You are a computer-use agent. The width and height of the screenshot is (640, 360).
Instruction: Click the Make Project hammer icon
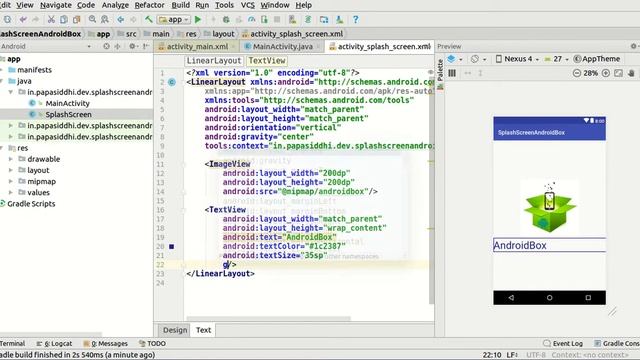click(149, 19)
